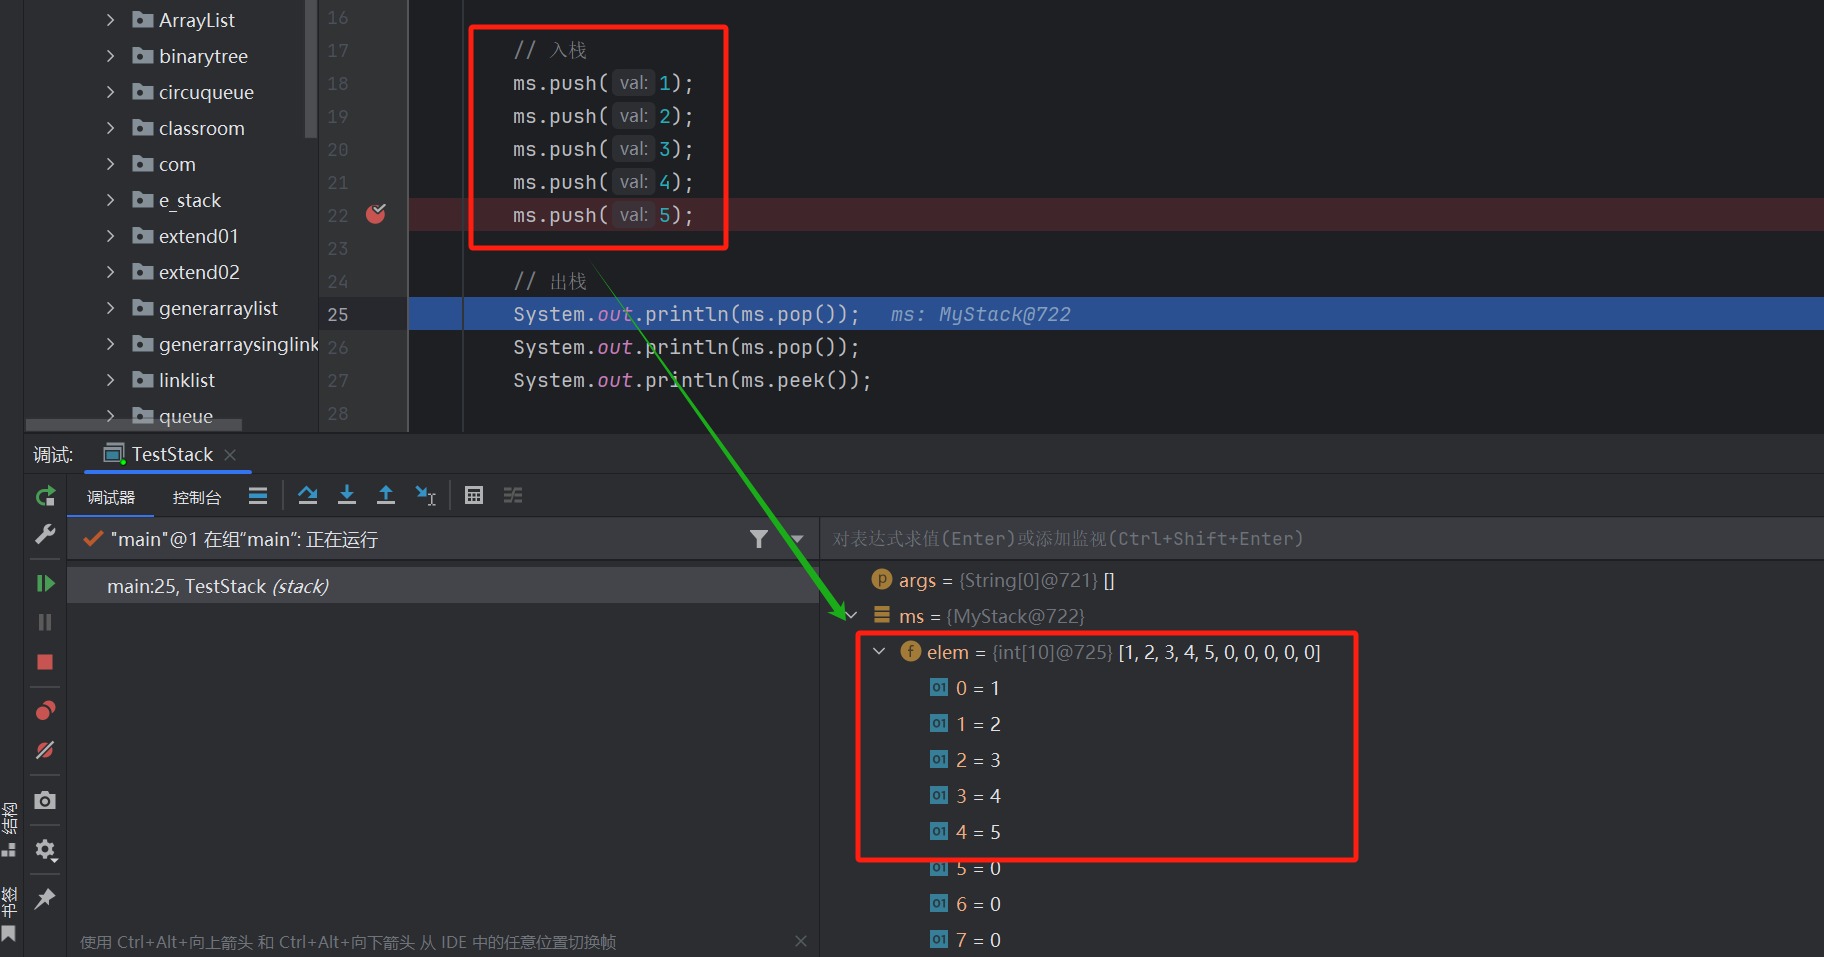Expand the ArrayList folder

pos(110,20)
